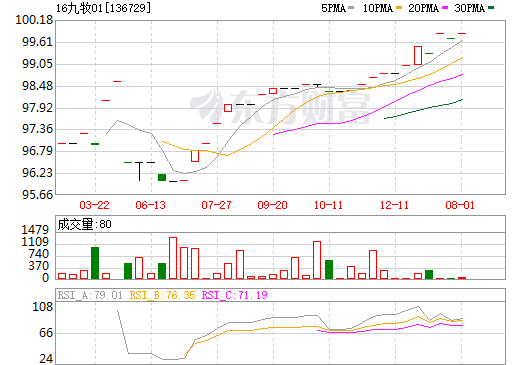Click the RSI_A:79.01 indicator label
This screenshot has height=365, width=520.
[90, 295]
